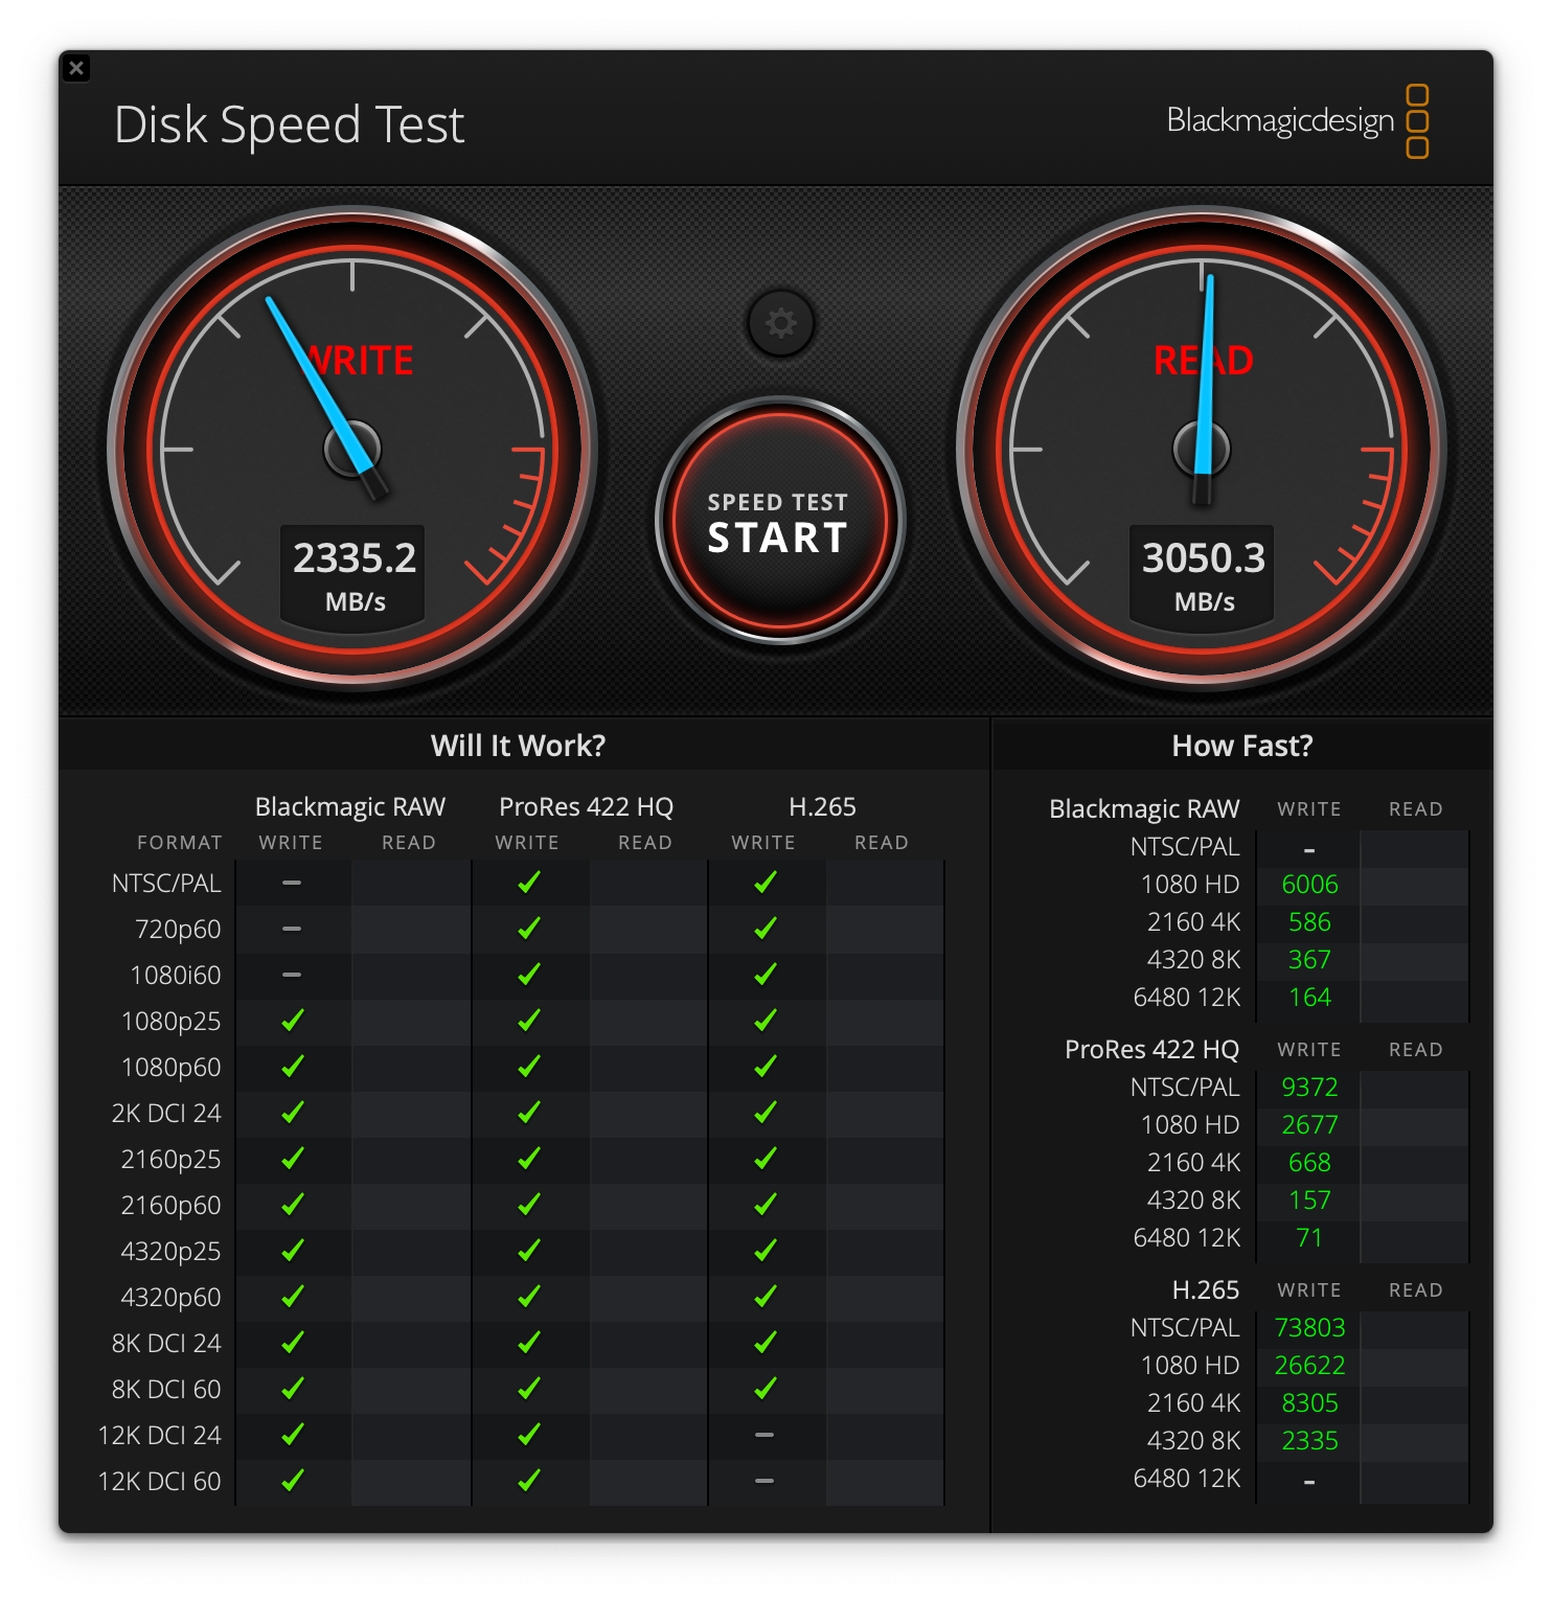Click the 12K DCI 24 format label

pos(159,1435)
